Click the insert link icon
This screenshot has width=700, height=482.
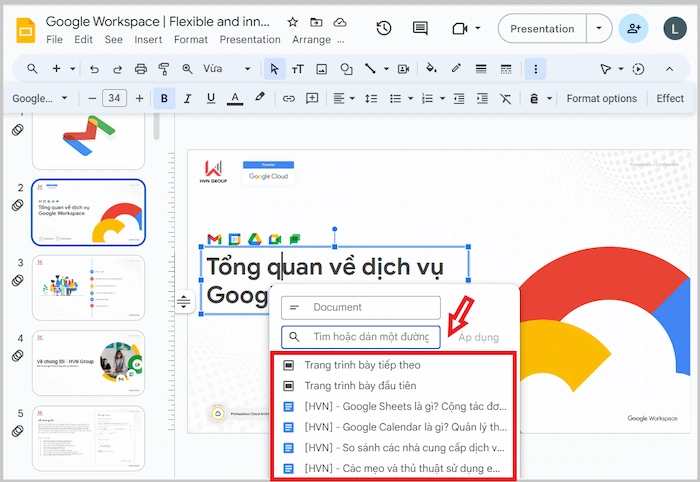[x=288, y=98]
